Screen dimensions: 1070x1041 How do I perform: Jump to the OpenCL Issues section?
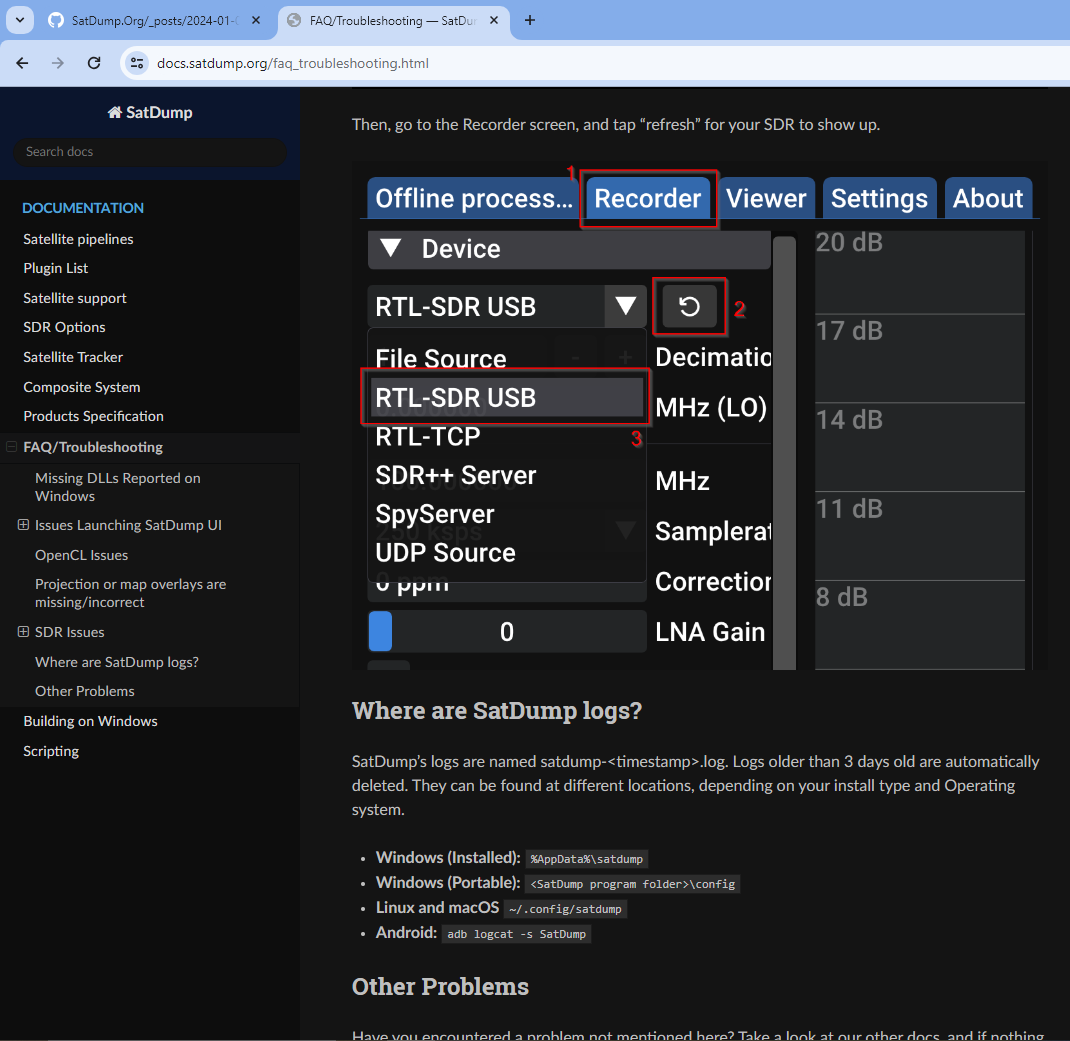click(x=82, y=555)
